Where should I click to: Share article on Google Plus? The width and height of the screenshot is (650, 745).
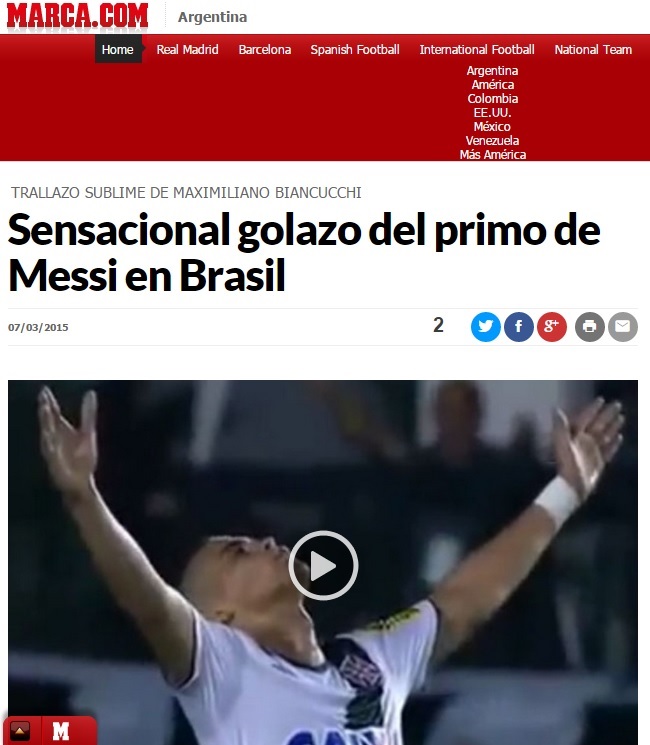click(x=552, y=327)
